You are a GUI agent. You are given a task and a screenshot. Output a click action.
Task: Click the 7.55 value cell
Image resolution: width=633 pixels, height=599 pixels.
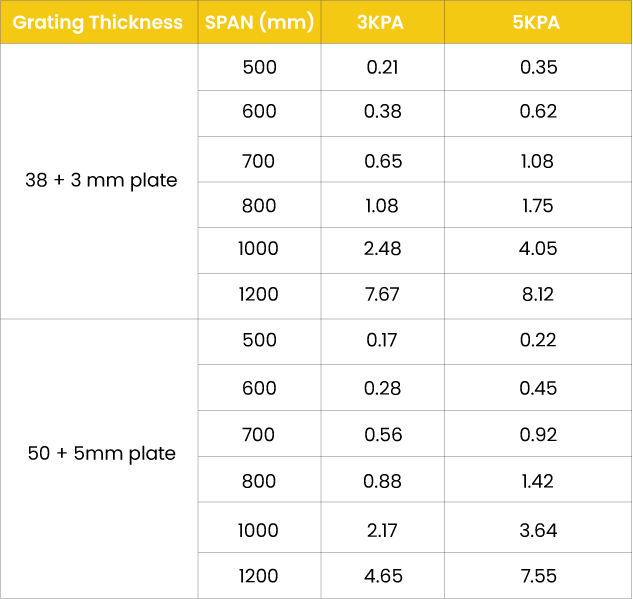point(538,576)
